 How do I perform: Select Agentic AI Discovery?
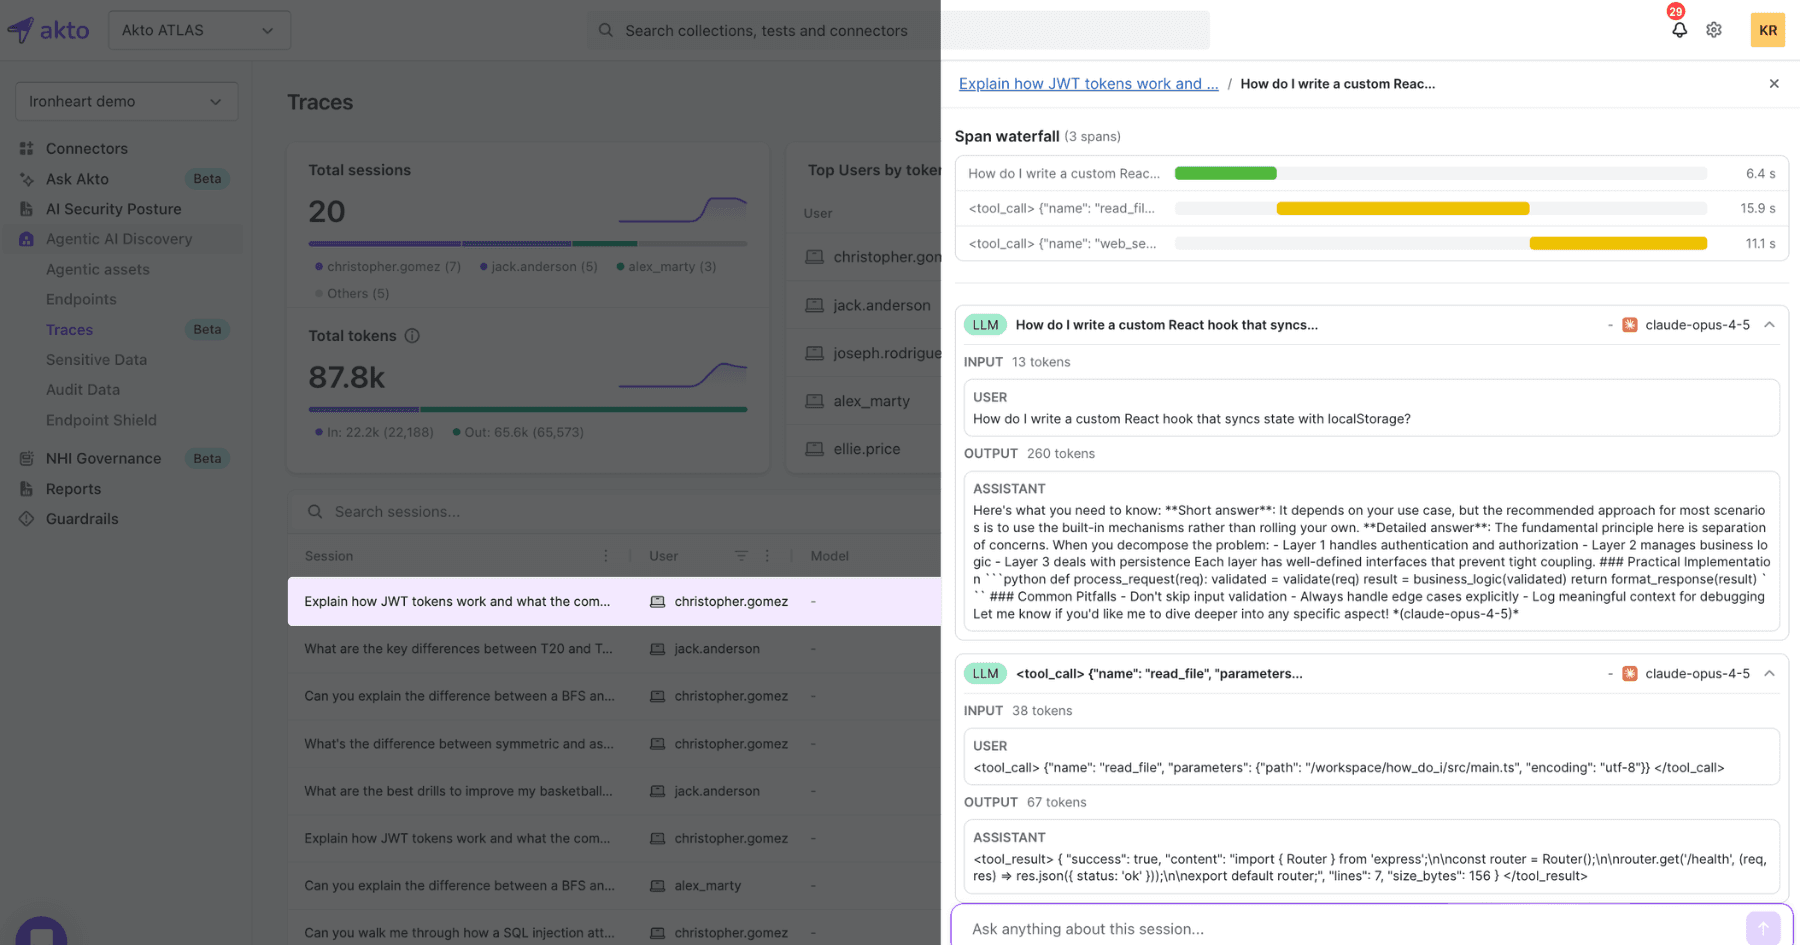(x=119, y=239)
